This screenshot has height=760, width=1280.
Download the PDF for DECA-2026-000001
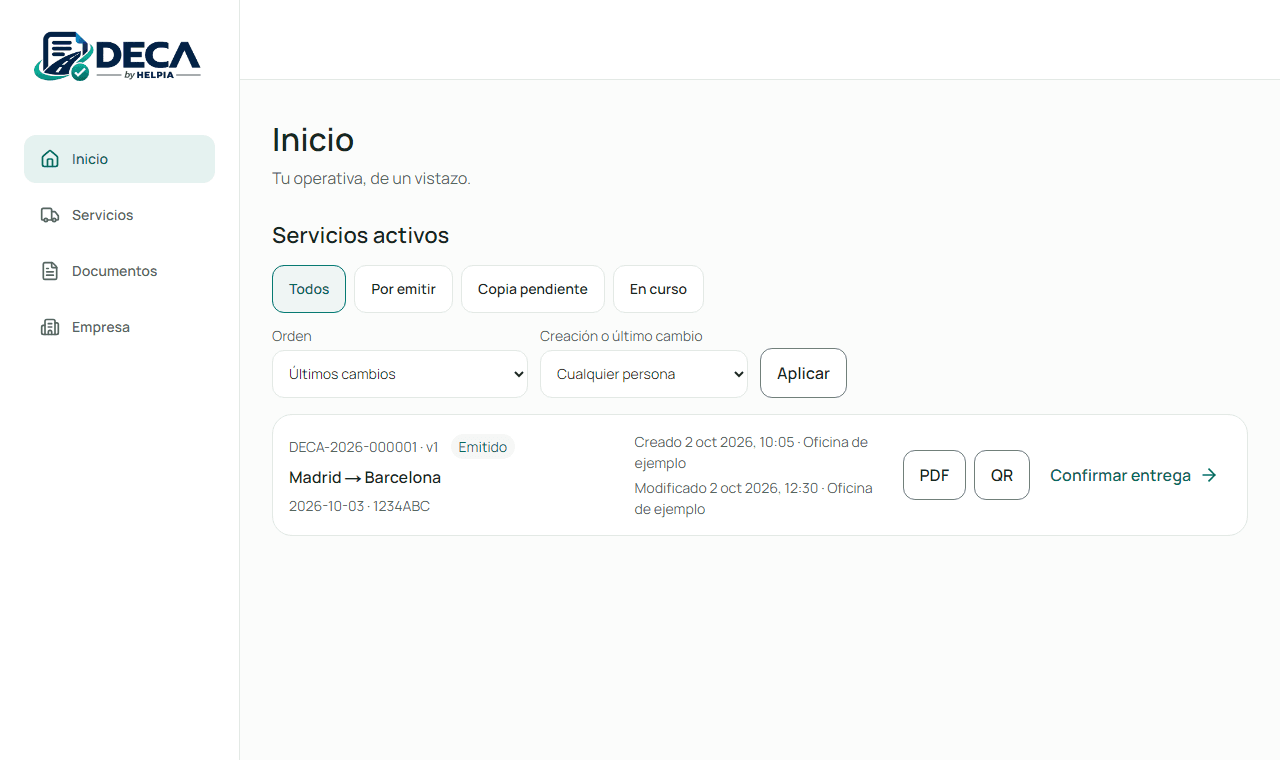[934, 475]
